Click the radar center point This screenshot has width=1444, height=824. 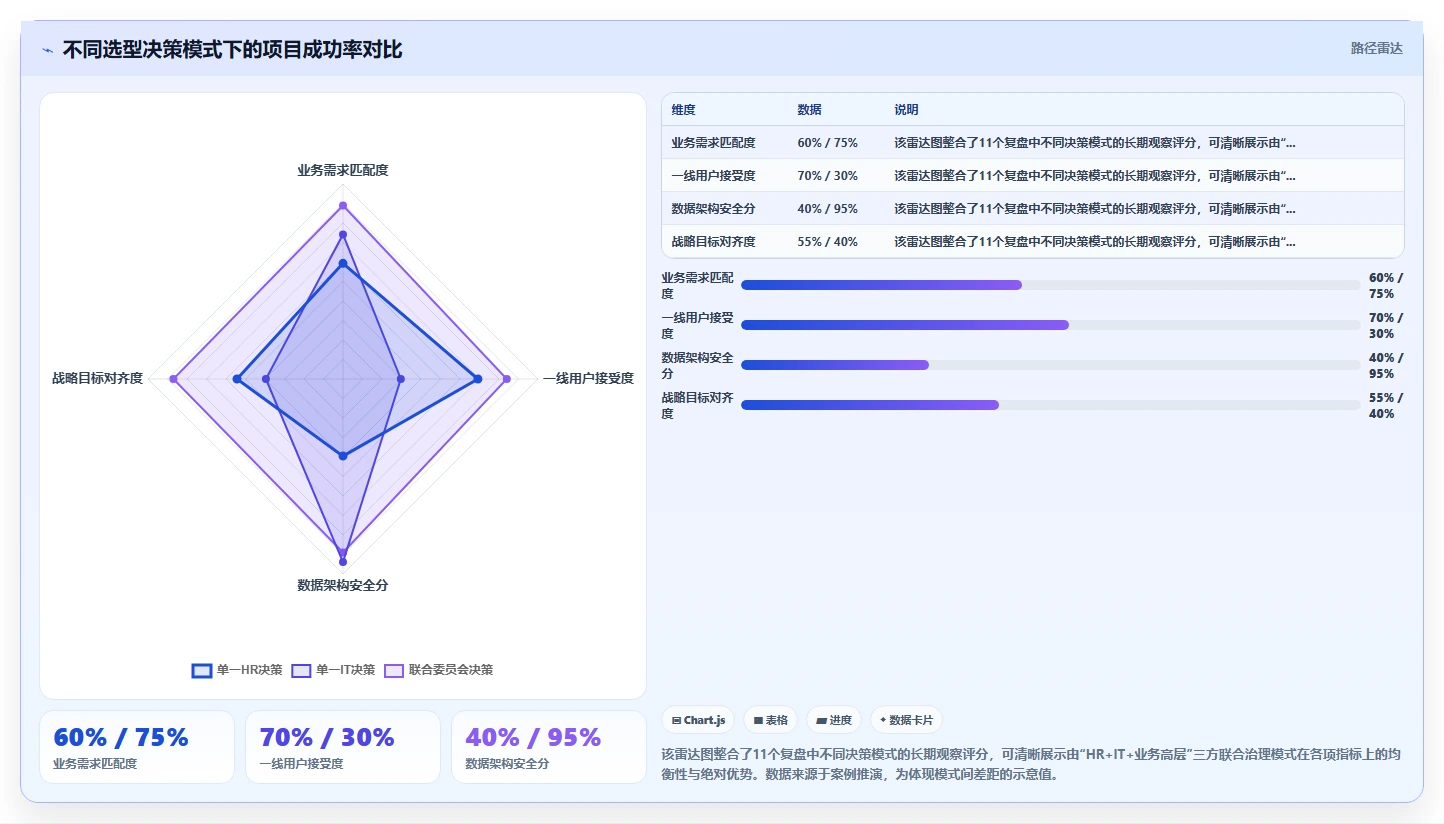[x=342, y=379]
